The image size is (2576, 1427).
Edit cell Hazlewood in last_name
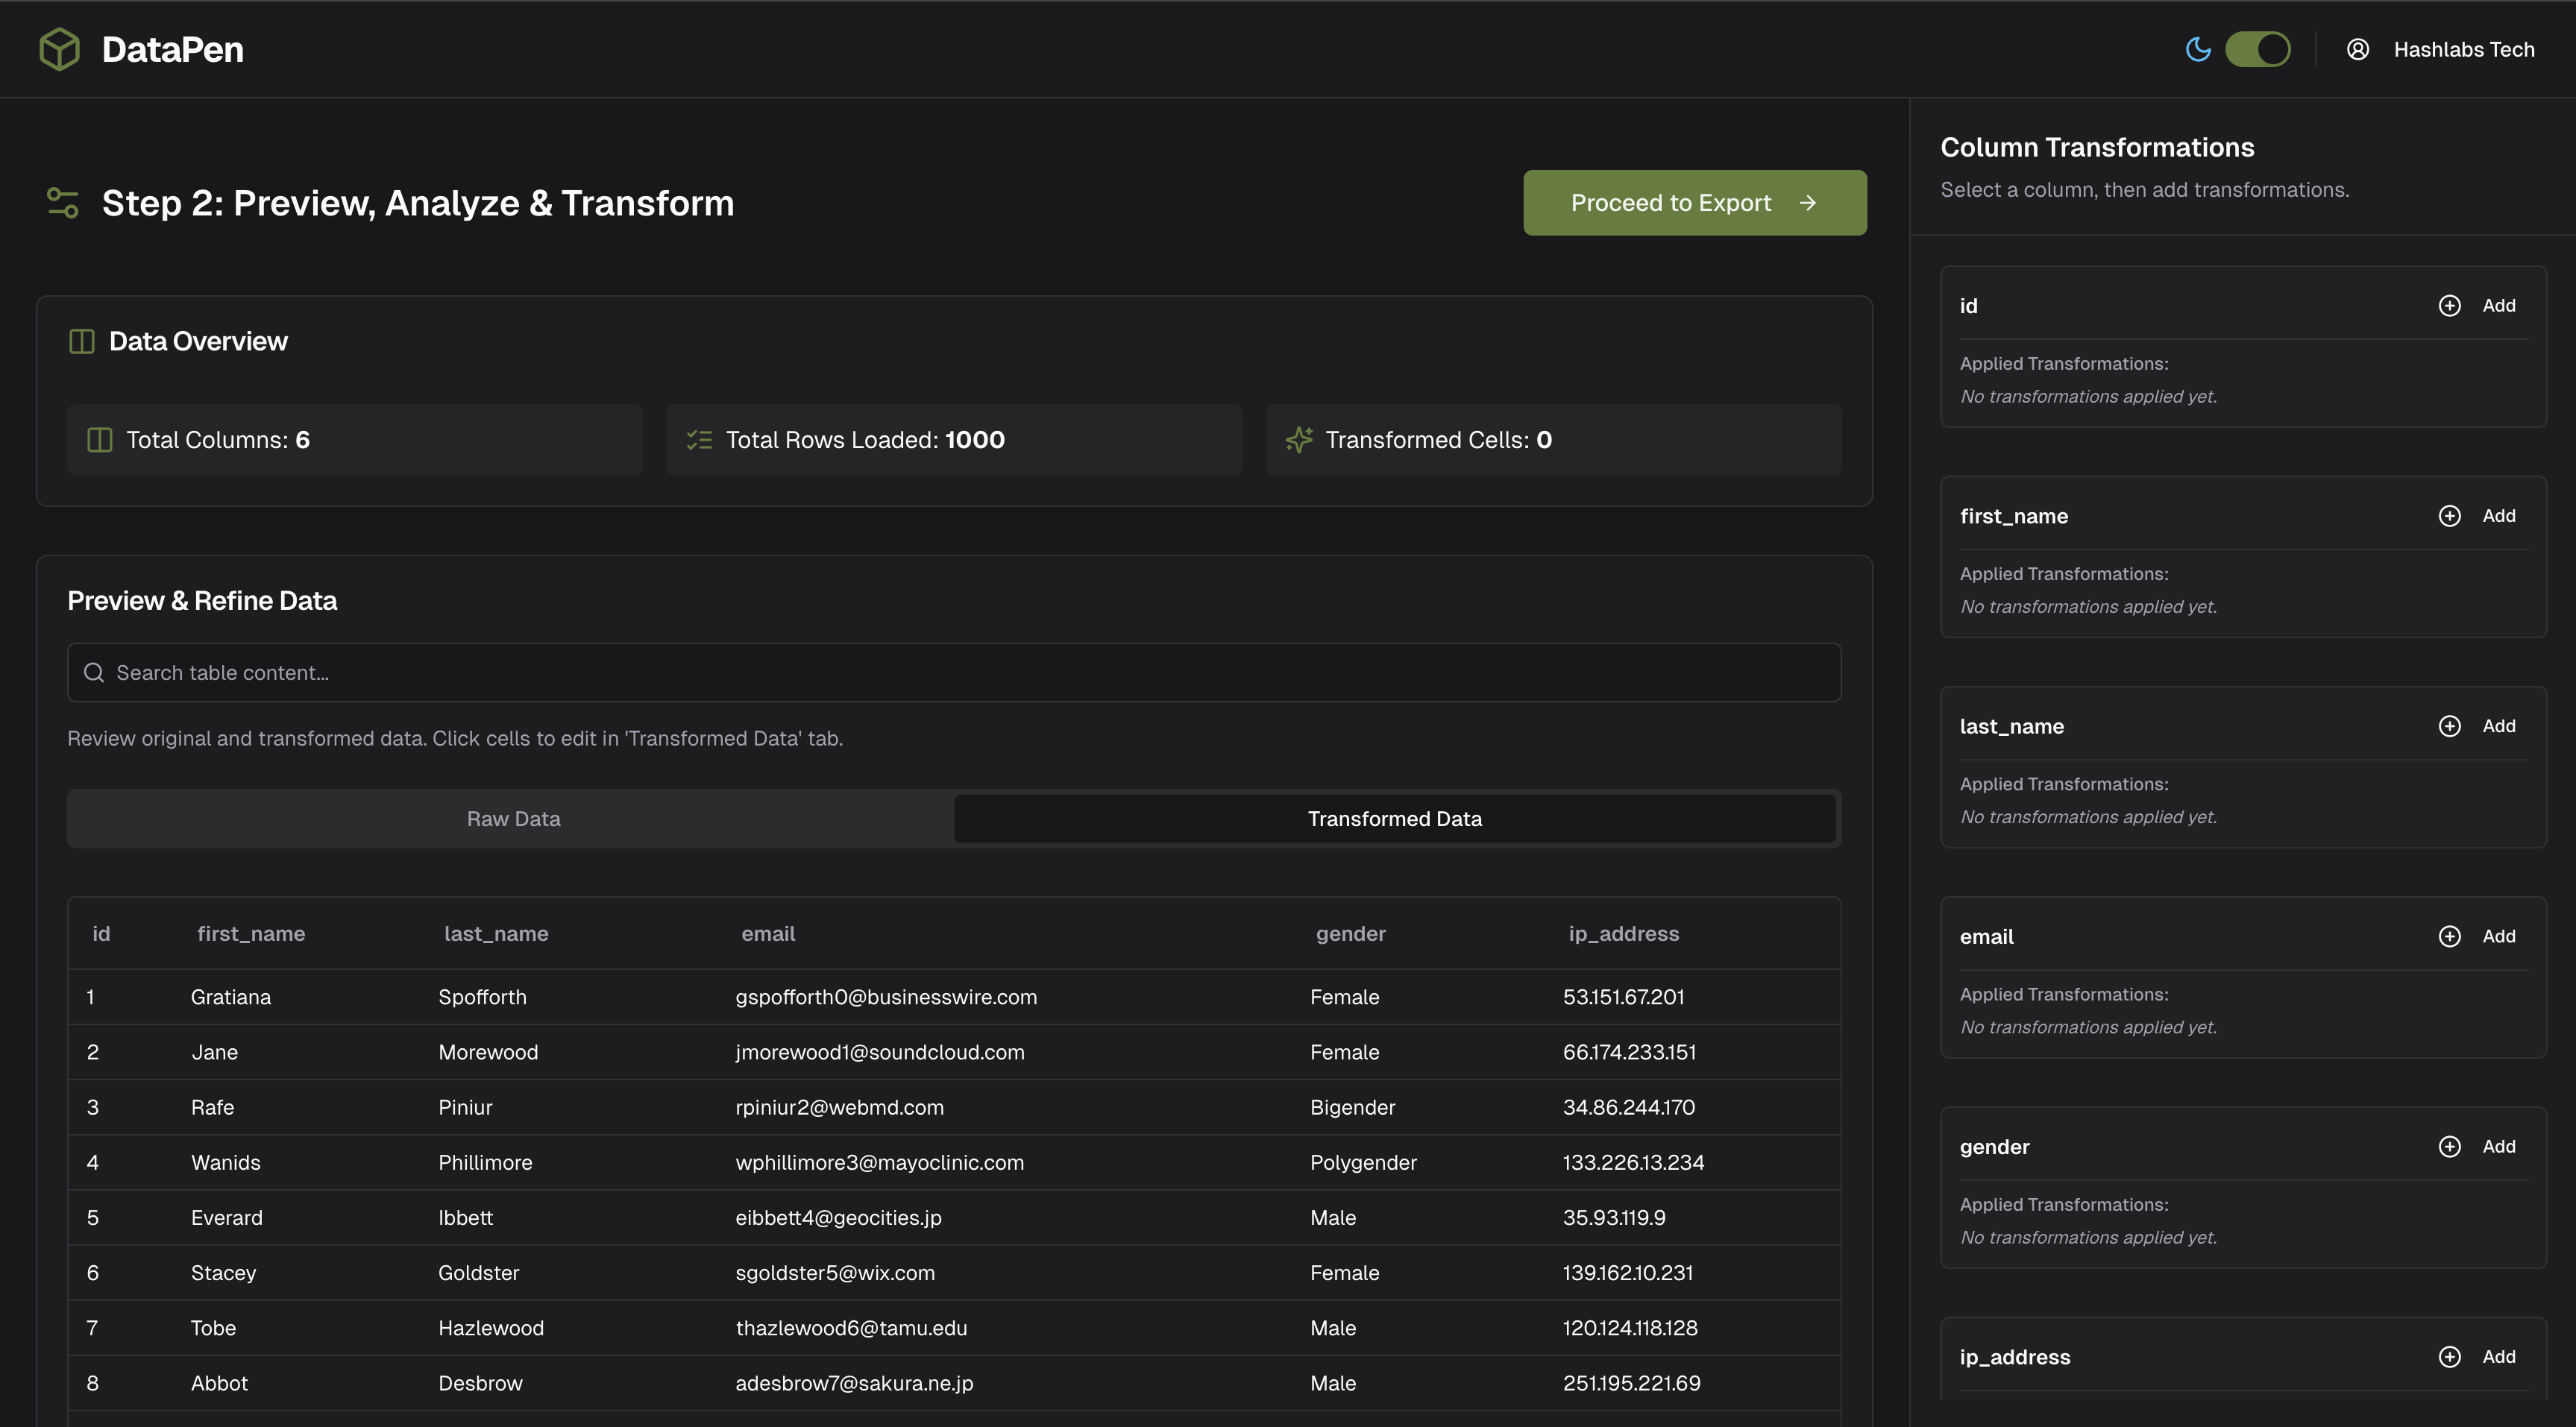(x=491, y=1328)
